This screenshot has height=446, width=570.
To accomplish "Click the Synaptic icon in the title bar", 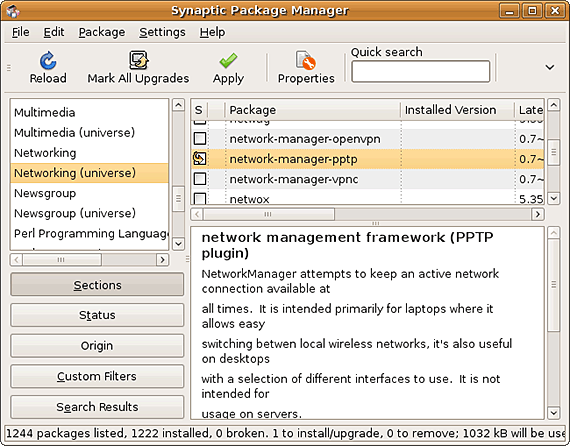I will [x=13, y=11].
